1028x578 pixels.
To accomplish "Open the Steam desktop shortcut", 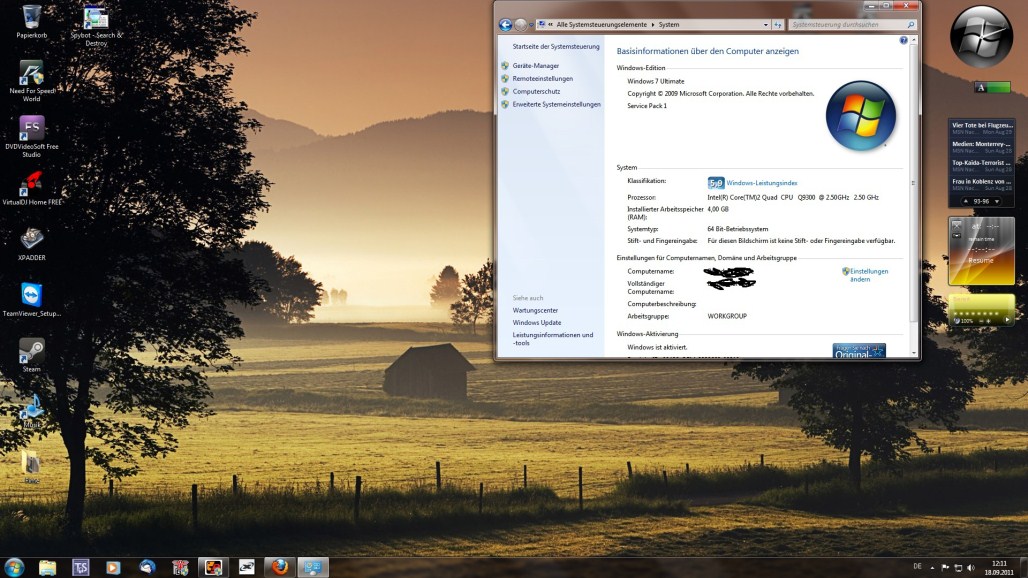I will [32, 351].
